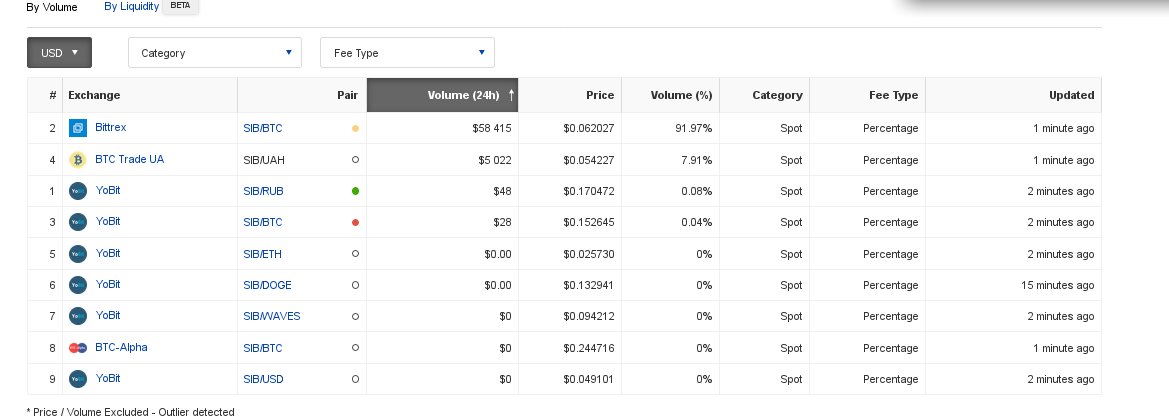The image size is (1169, 416).
Task: Click the YoBit logo in SIB/RUB row
Action: (78, 191)
